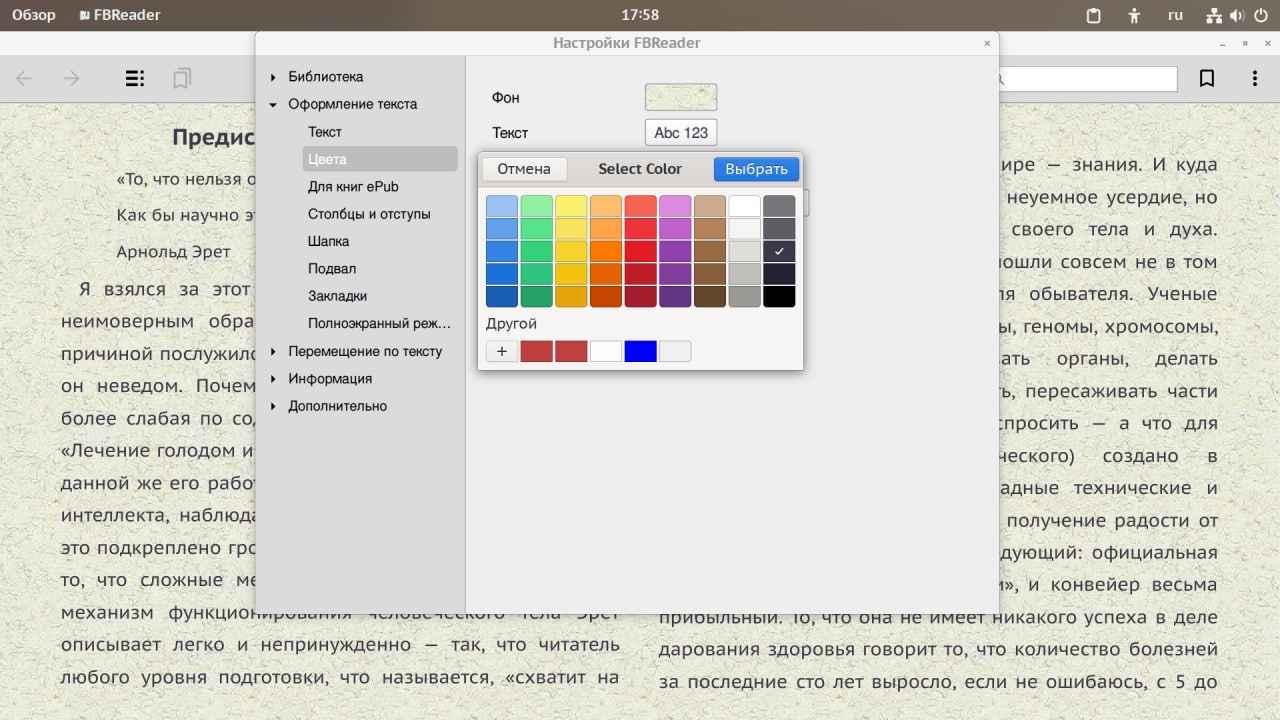This screenshot has width=1280, height=720.
Task: Pick the lightest brown palette swatch
Action: (710, 206)
